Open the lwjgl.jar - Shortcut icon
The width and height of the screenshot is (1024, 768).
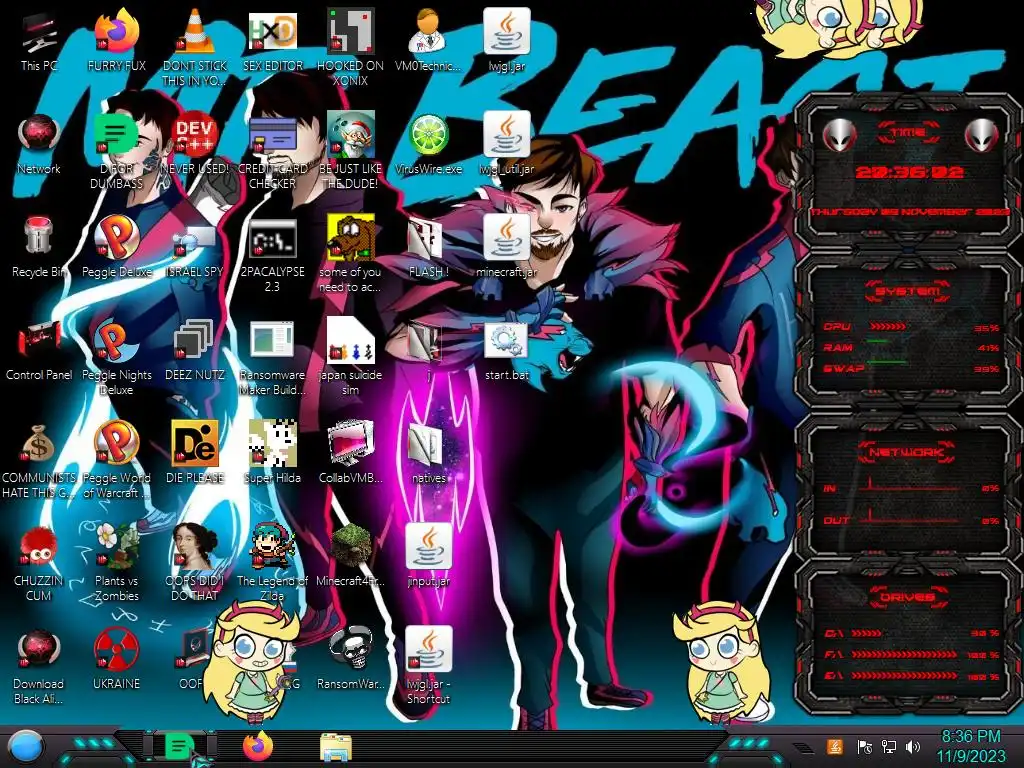pos(428,649)
